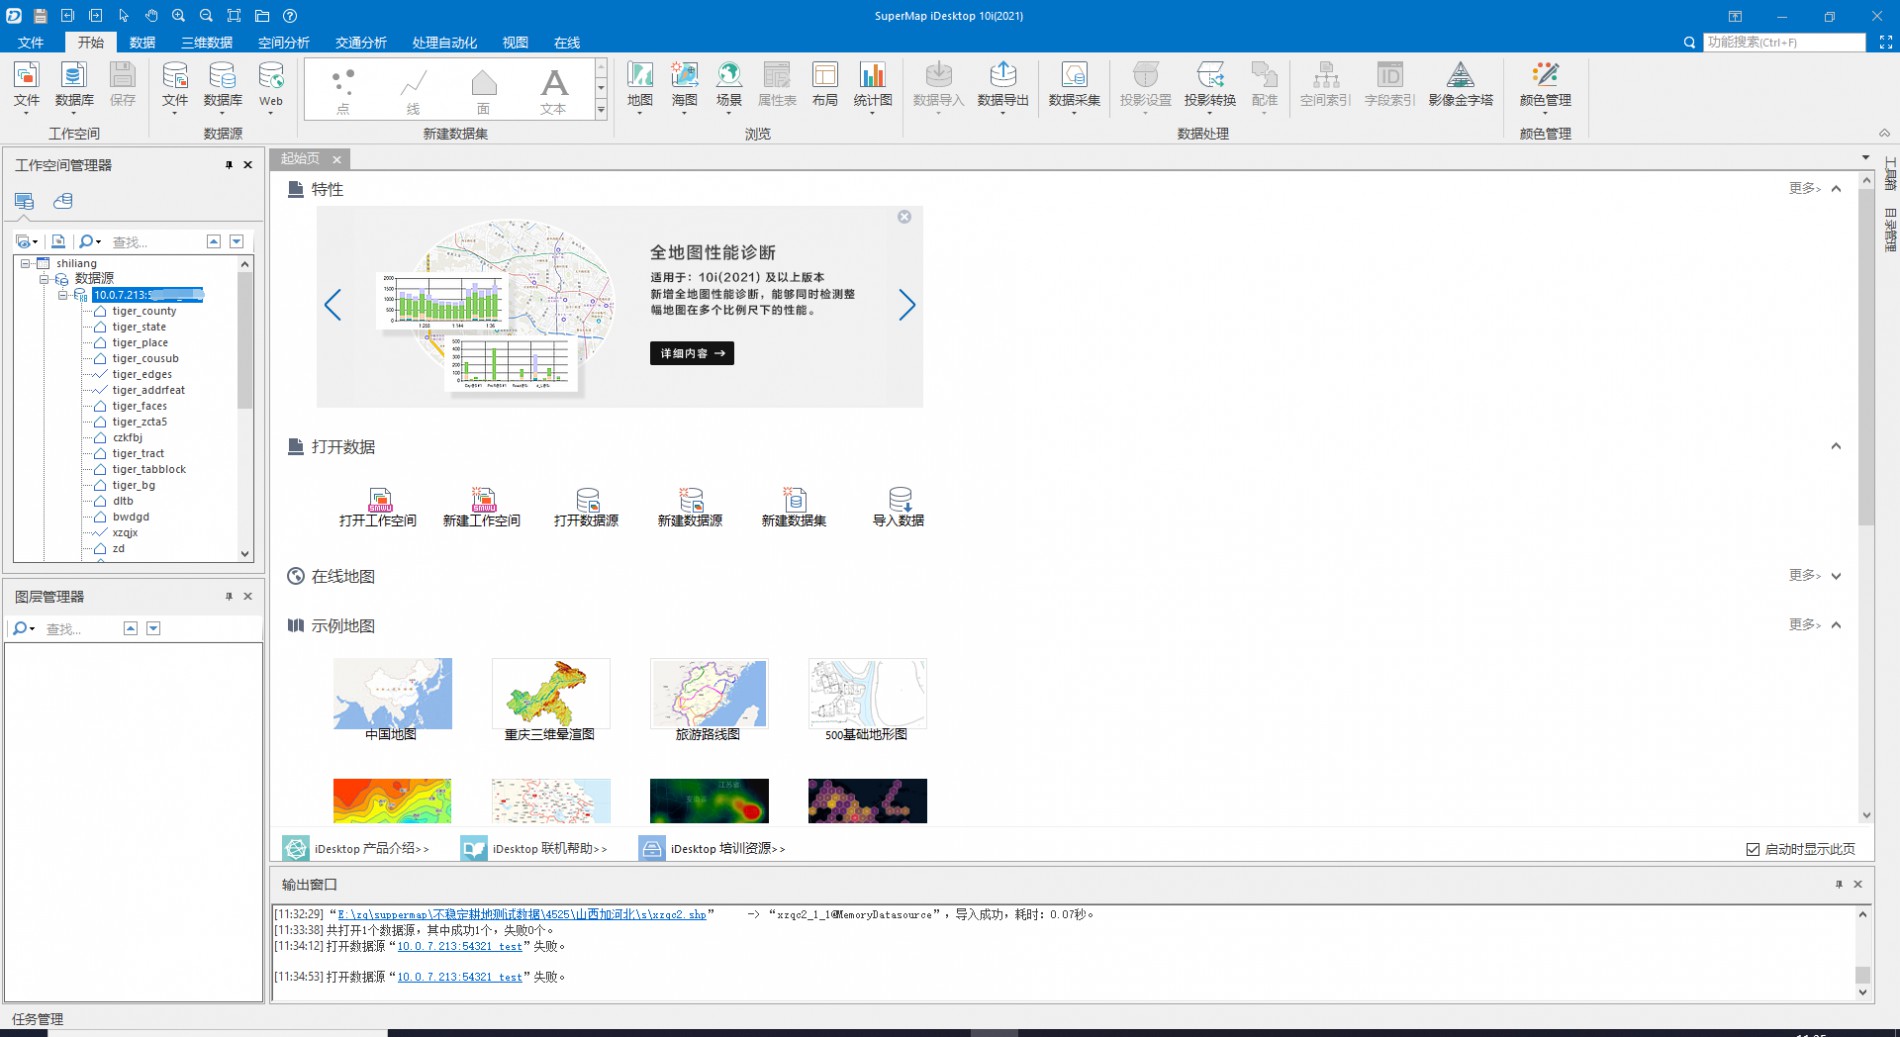Open the 任务管理 status bar item
This screenshot has height=1037, width=1900.
38,1019
